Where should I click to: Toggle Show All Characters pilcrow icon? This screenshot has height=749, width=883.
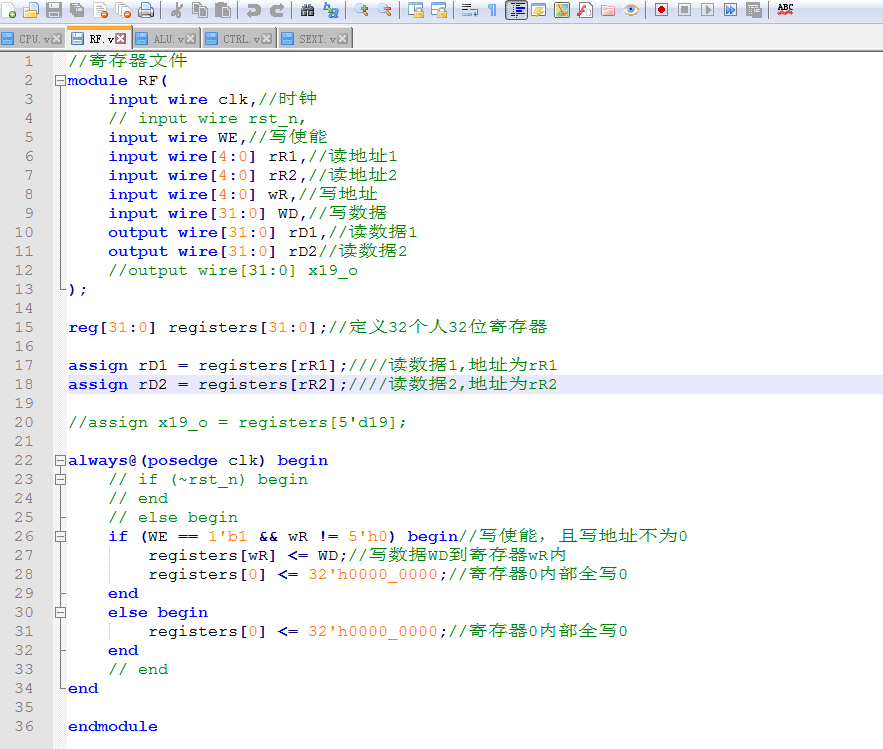pyautogui.click(x=492, y=10)
